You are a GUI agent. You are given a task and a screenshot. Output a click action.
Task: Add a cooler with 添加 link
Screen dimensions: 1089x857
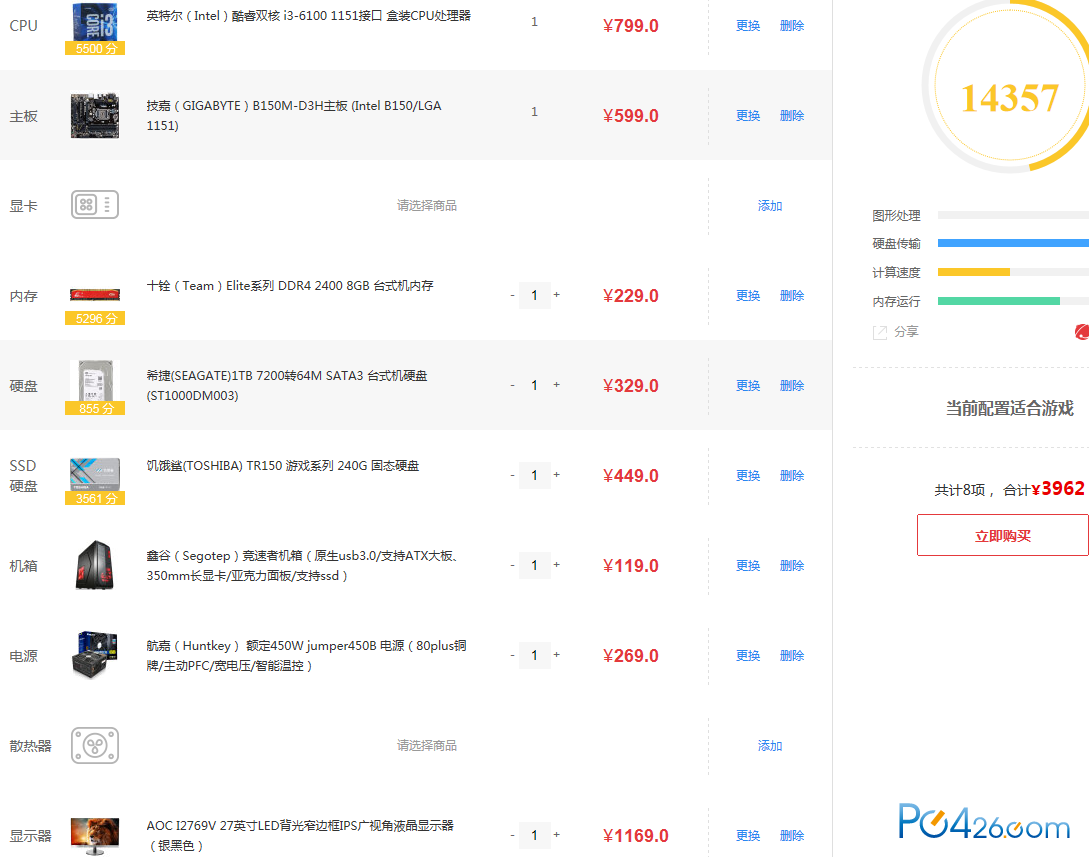click(770, 745)
